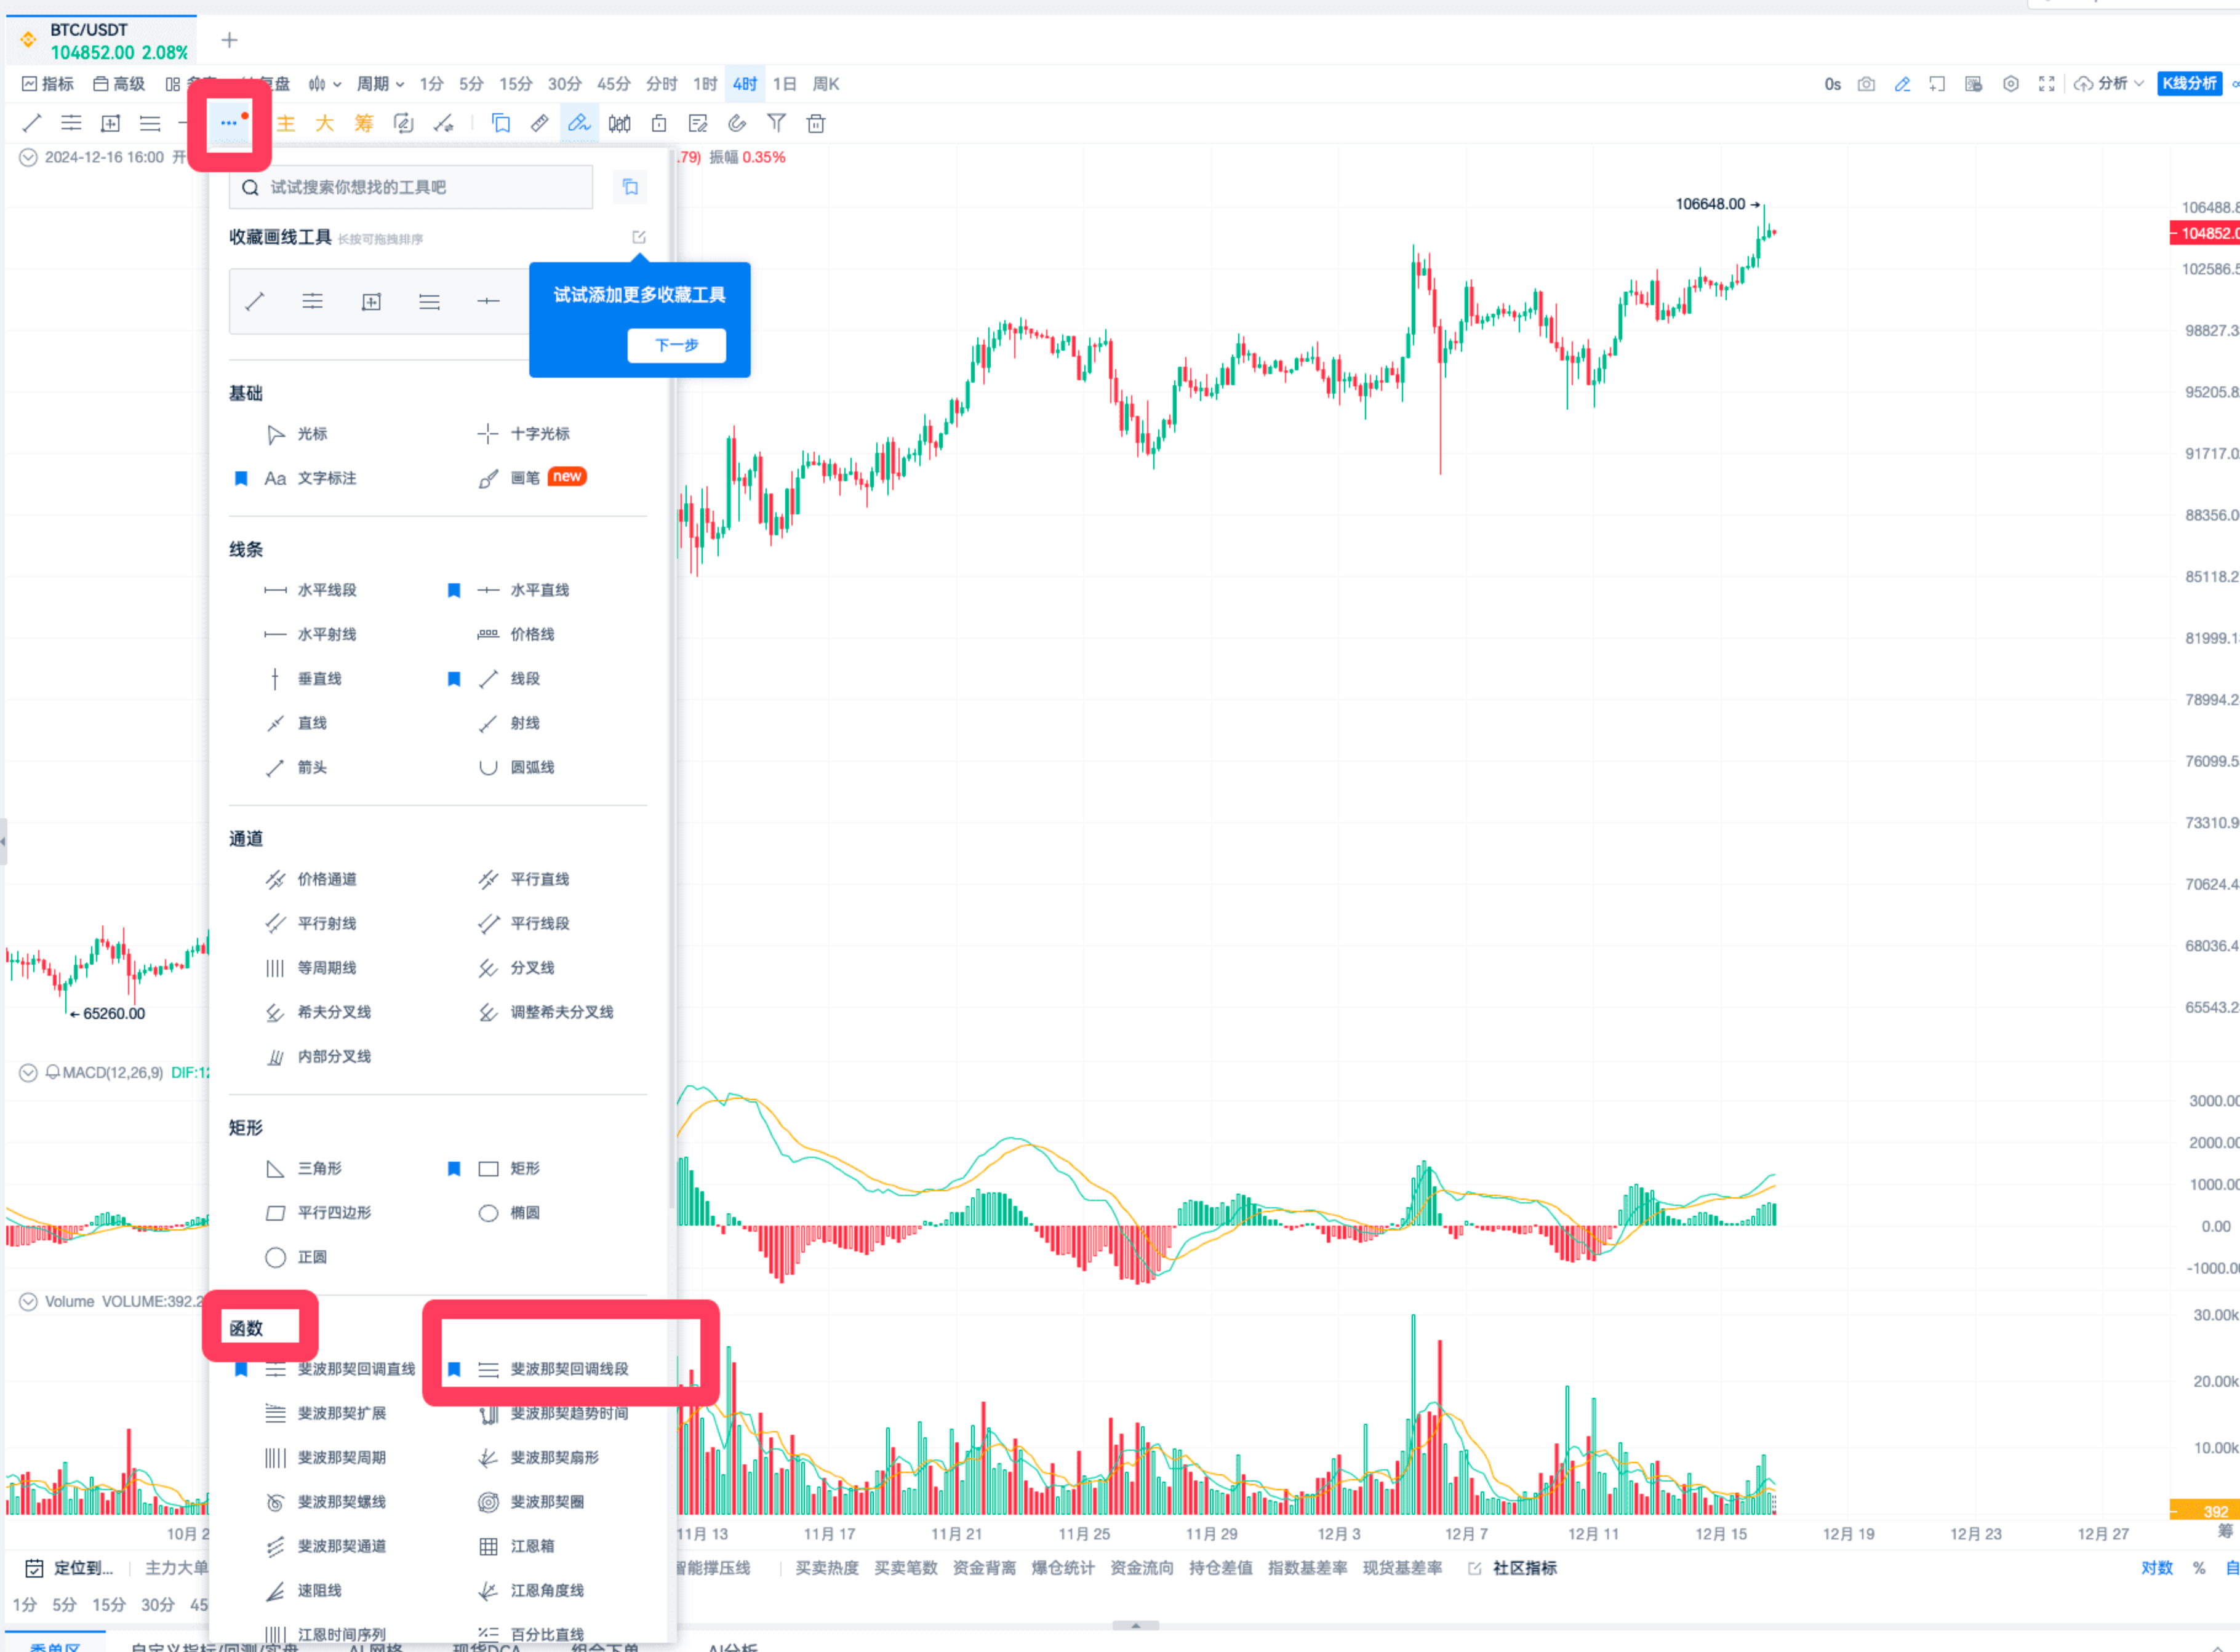Screen dimensions: 2240x1652
Task: Toggle 对数 log scale at bottom right
Action: tap(2157, 1569)
